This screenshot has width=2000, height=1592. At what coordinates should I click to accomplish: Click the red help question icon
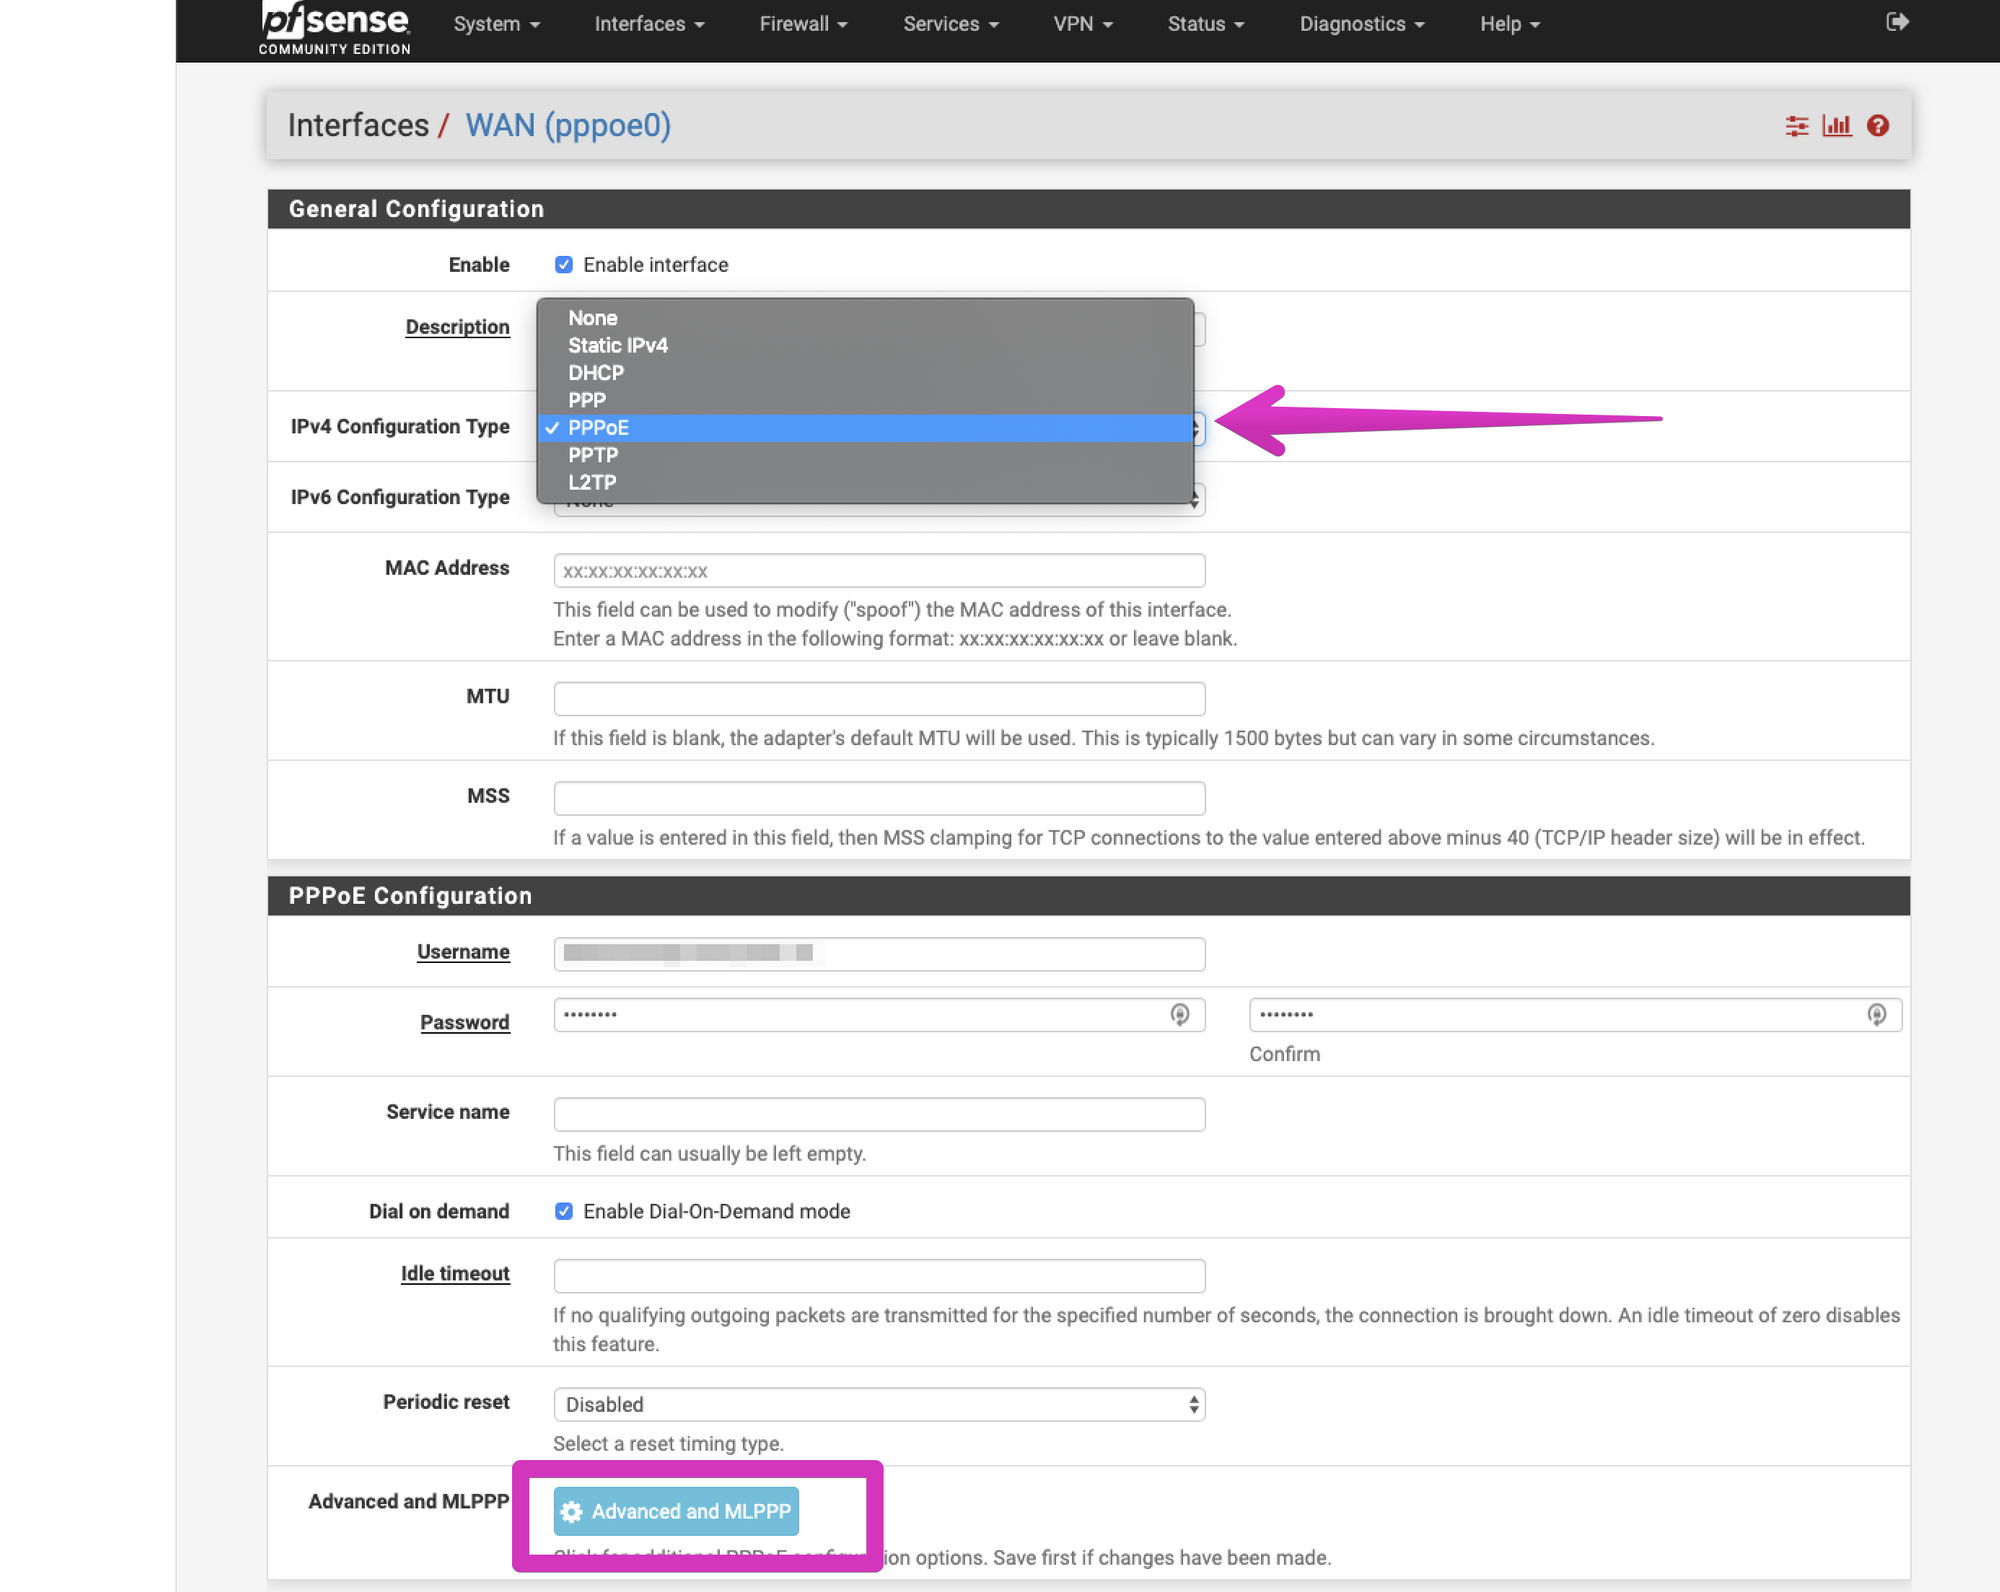[x=1877, y=126]
